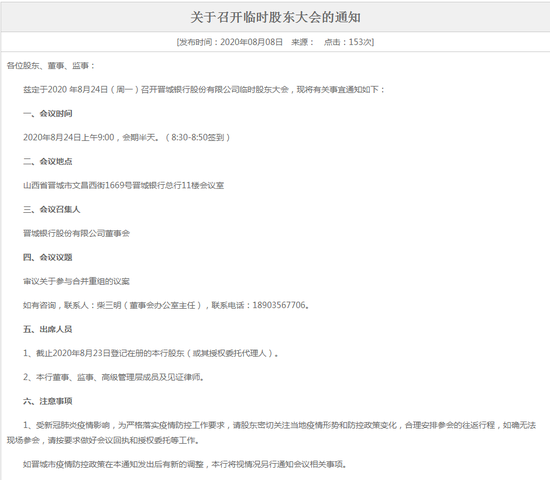Click the hit count 153次

360,42
